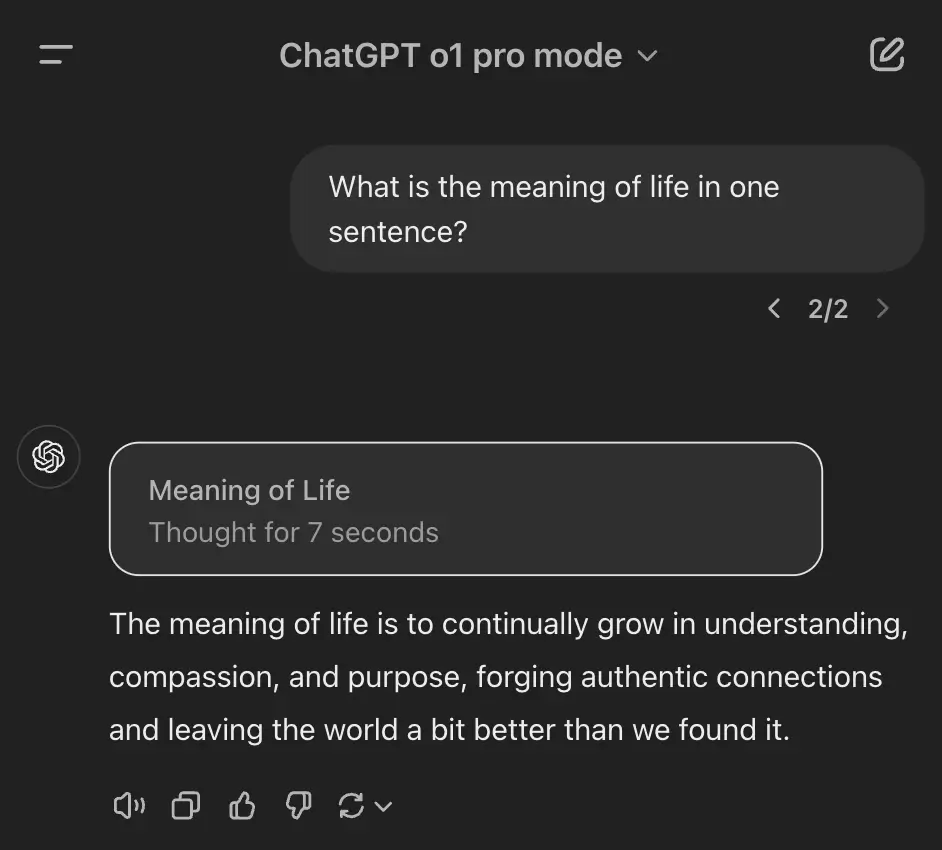The height and width of the screenshot is (850, 942).
Task: Click the ChatGPT logo avatar beside the reply
Action: coord(48,457)
